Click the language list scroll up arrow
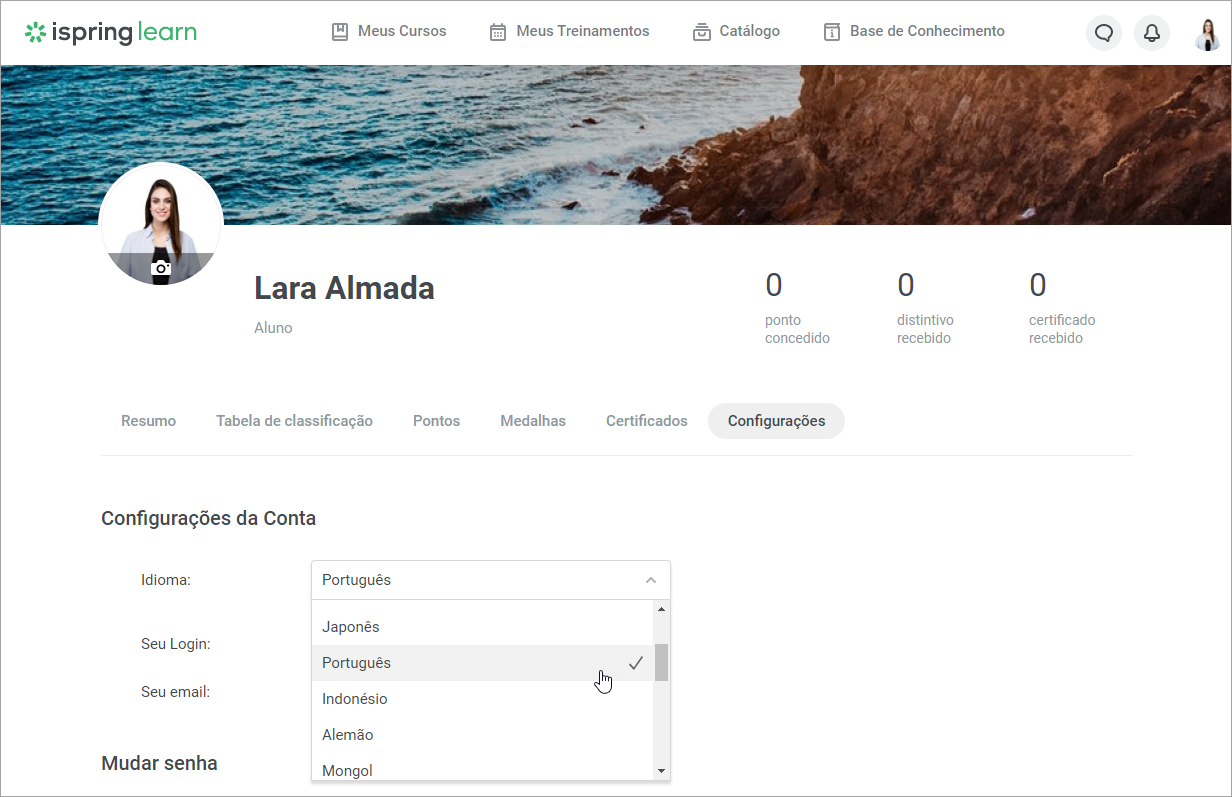The height and width of the screenshot is (797, 1232). (x=661, y=608)
